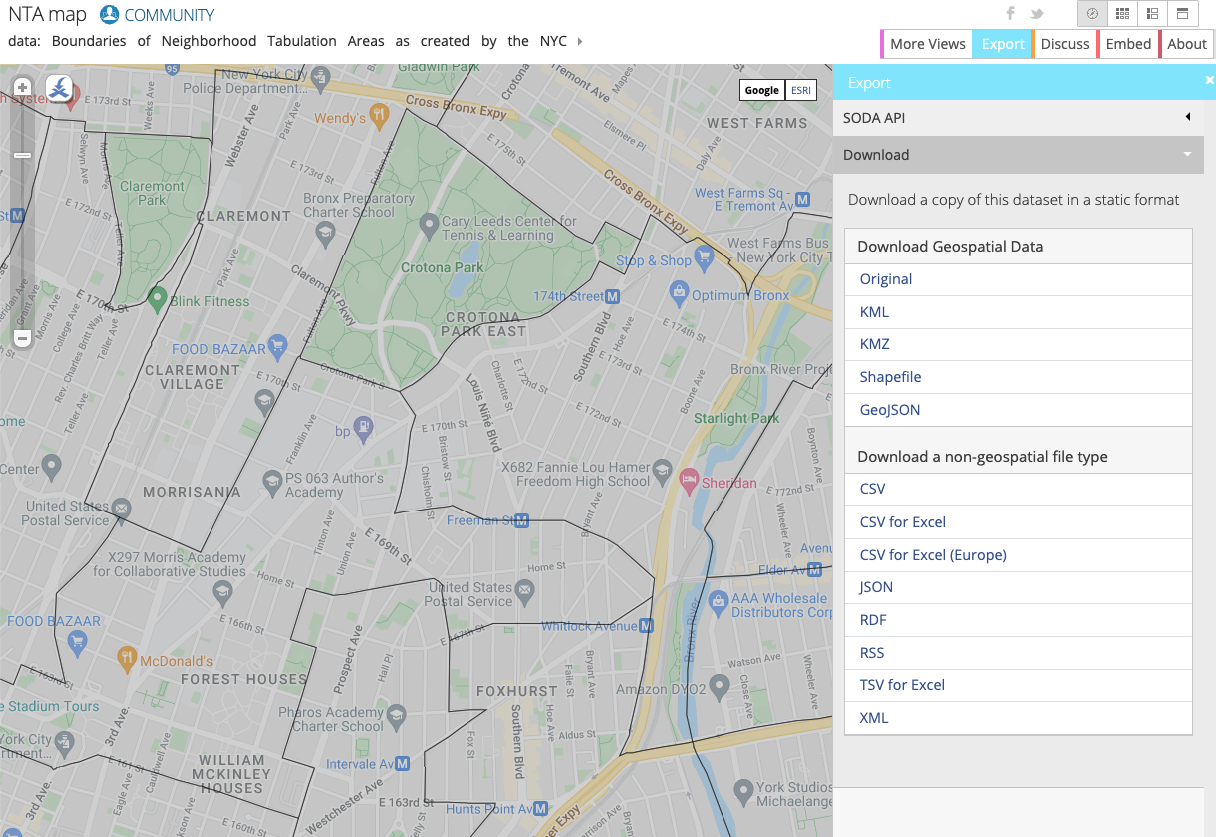Switch basemap to ESRI
Screen dimensions: 1216x837
pyautogui.click(x=799, y=90)
